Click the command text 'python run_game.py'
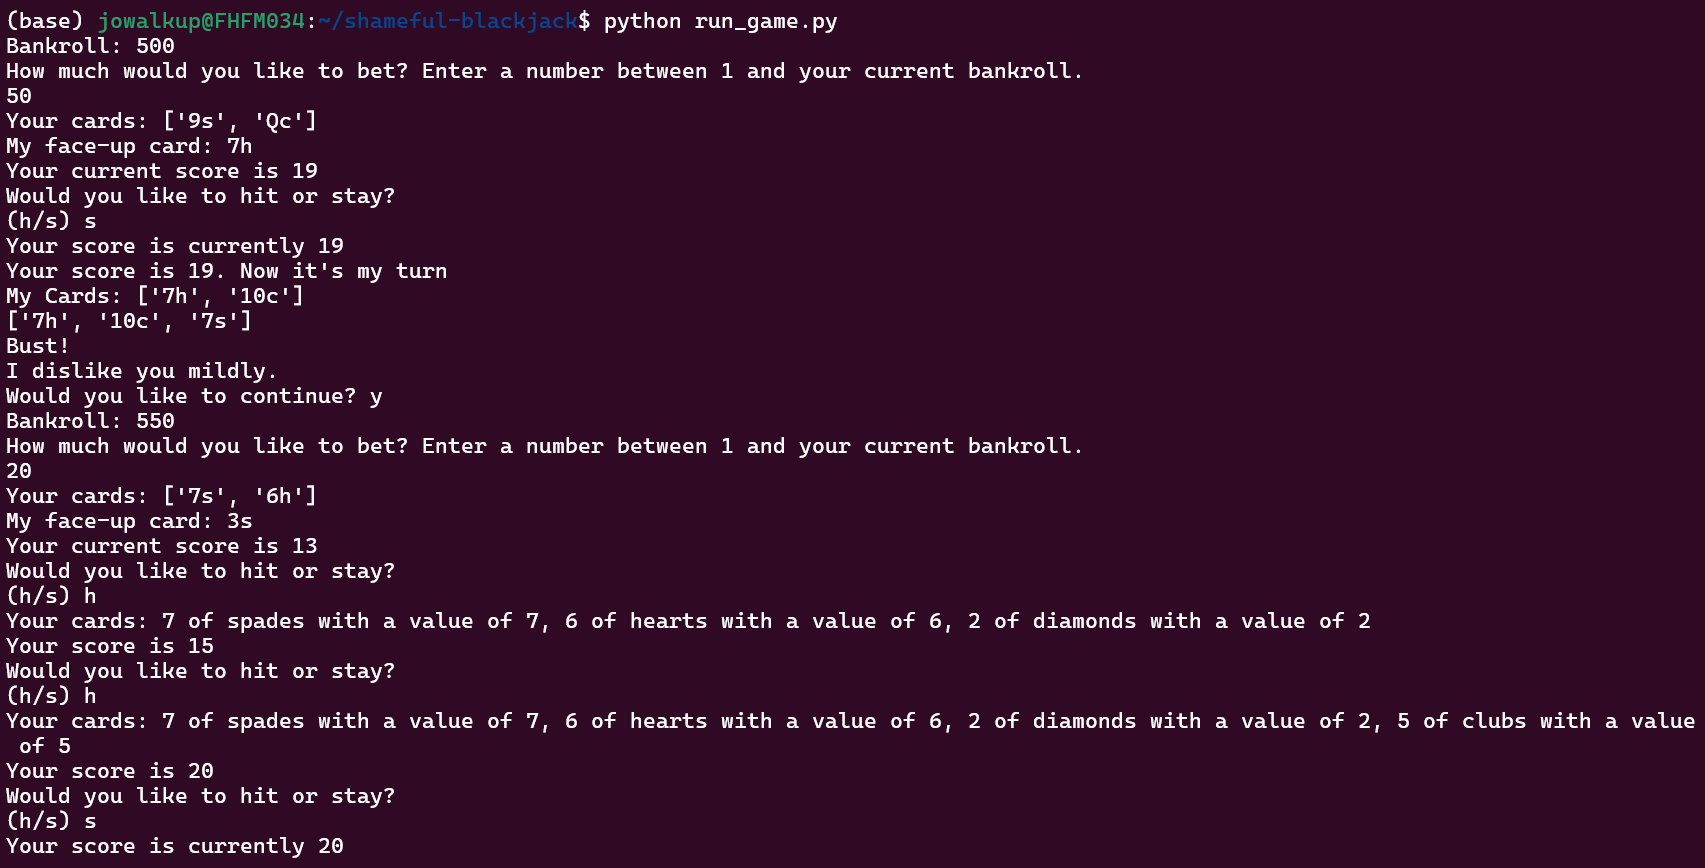The height and width of the screenshot is (868, 1705). 720,21
